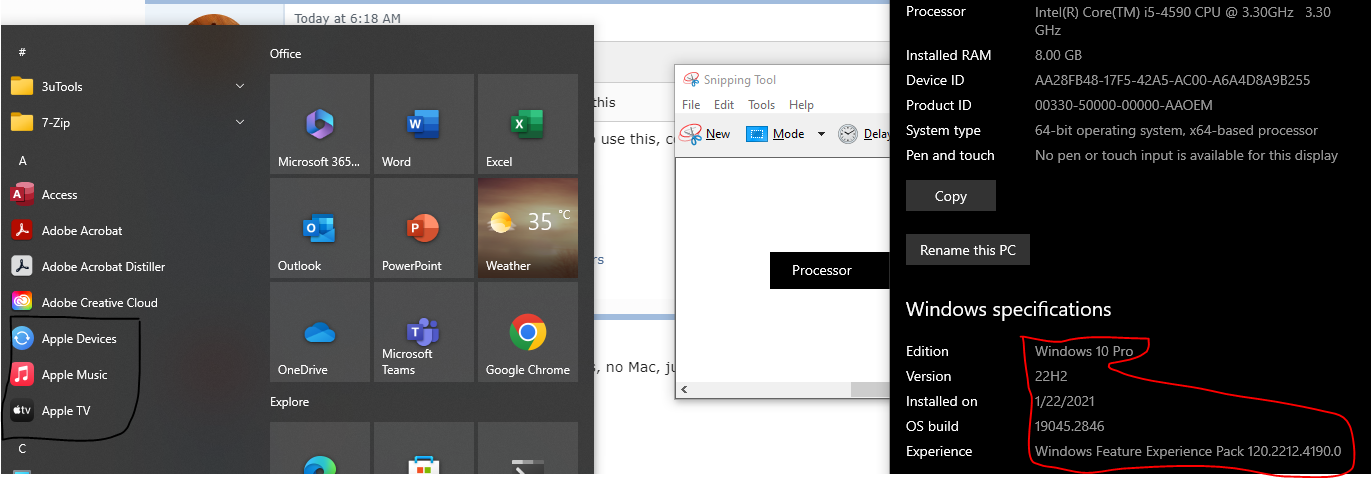1371x478 pixels.
Task: Expand the 3uTools folder chevron
Action: point(240,86)
